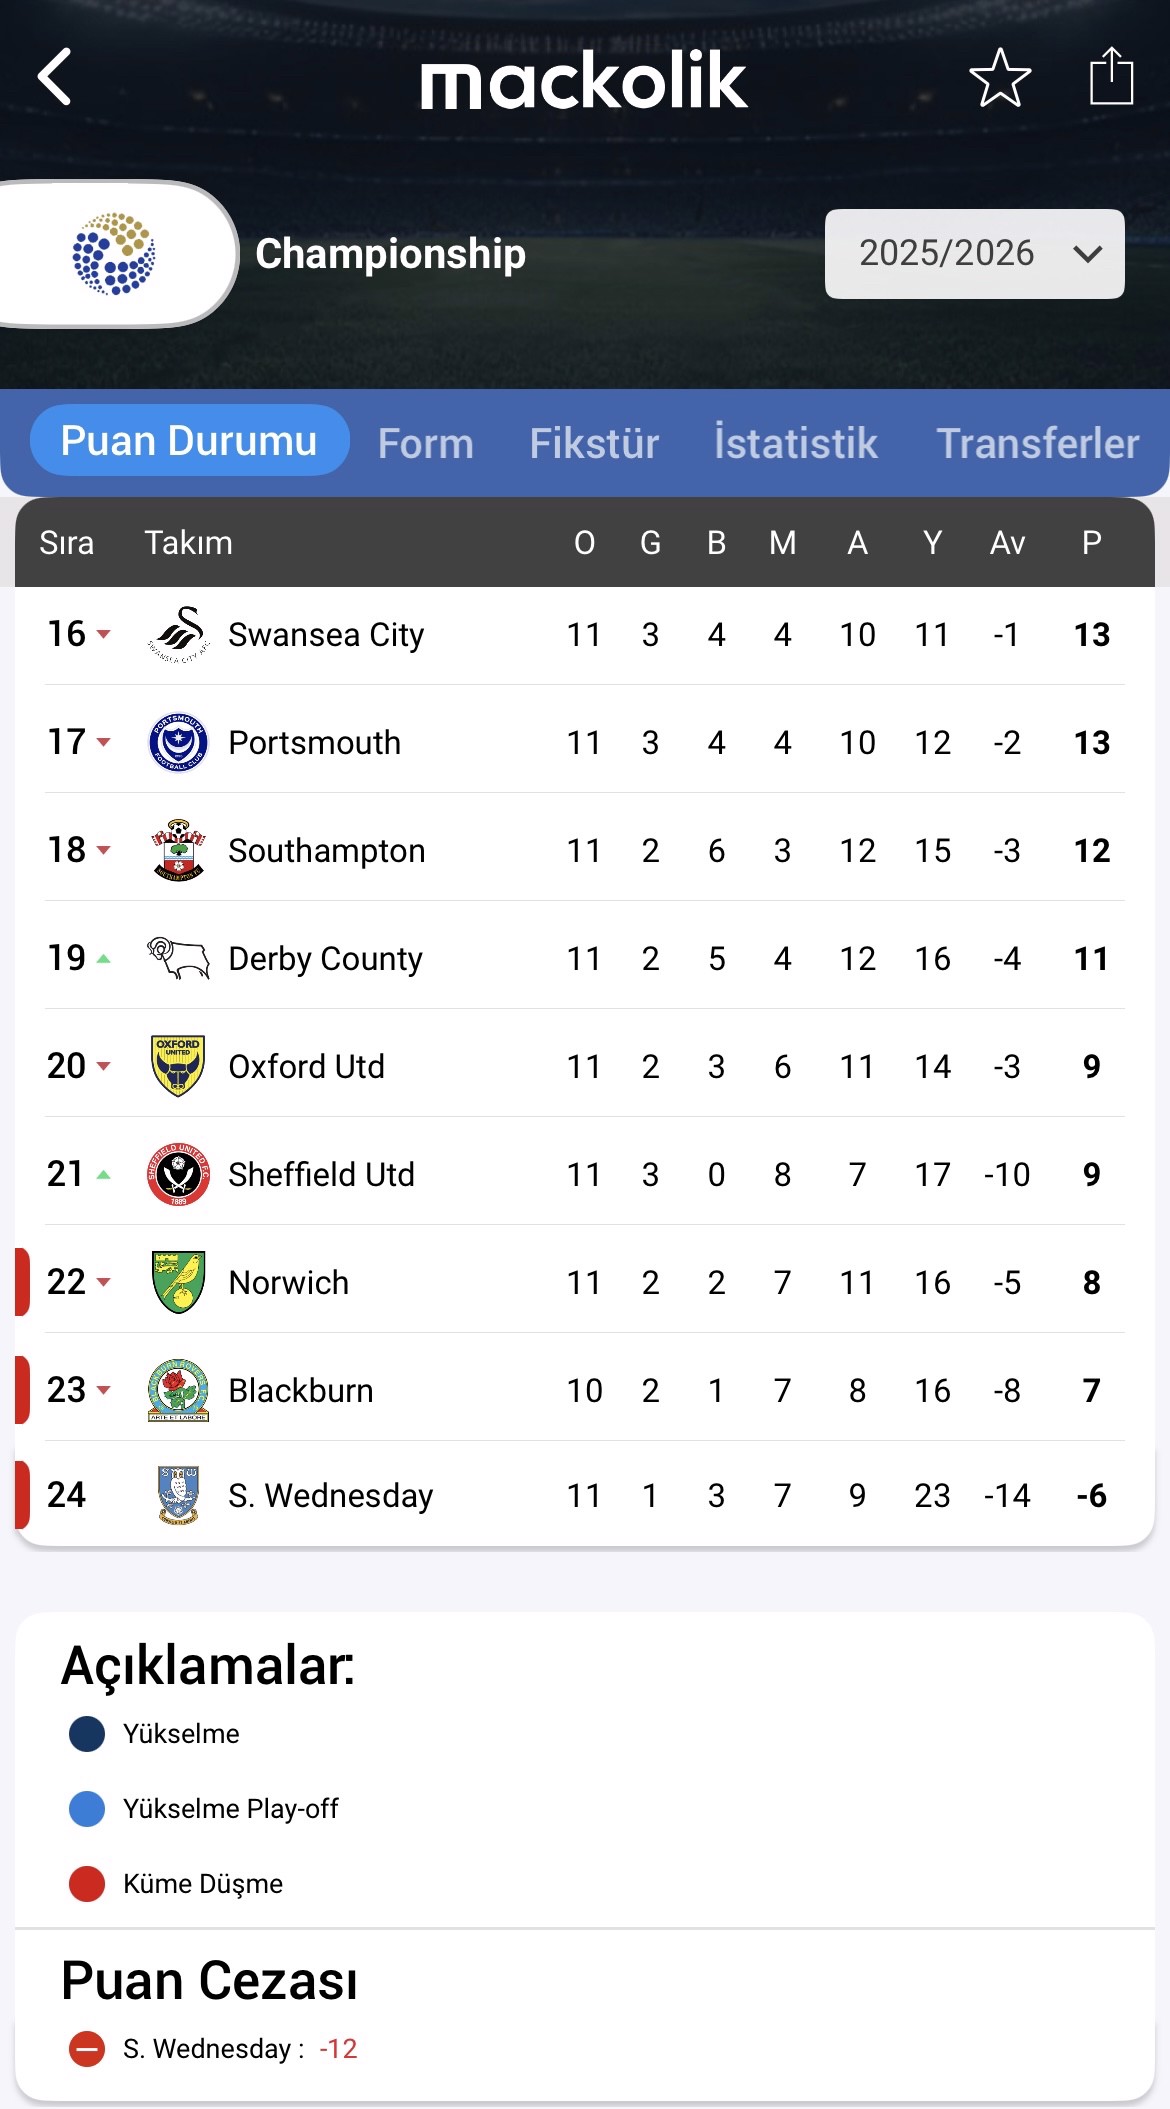Open the Oxford Utd team row
The width and height of the screenshot is (1170, 2109).
coord(306,1067)
